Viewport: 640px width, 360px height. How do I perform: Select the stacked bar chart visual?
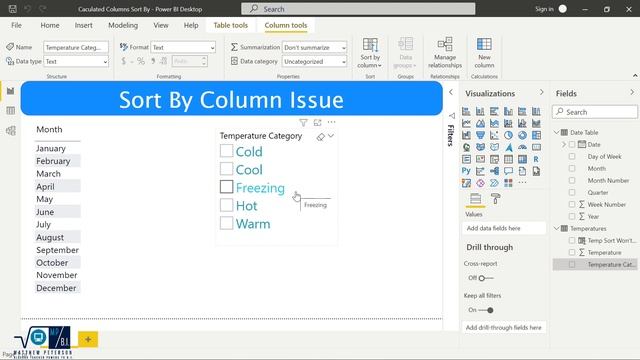pos(466,111)
